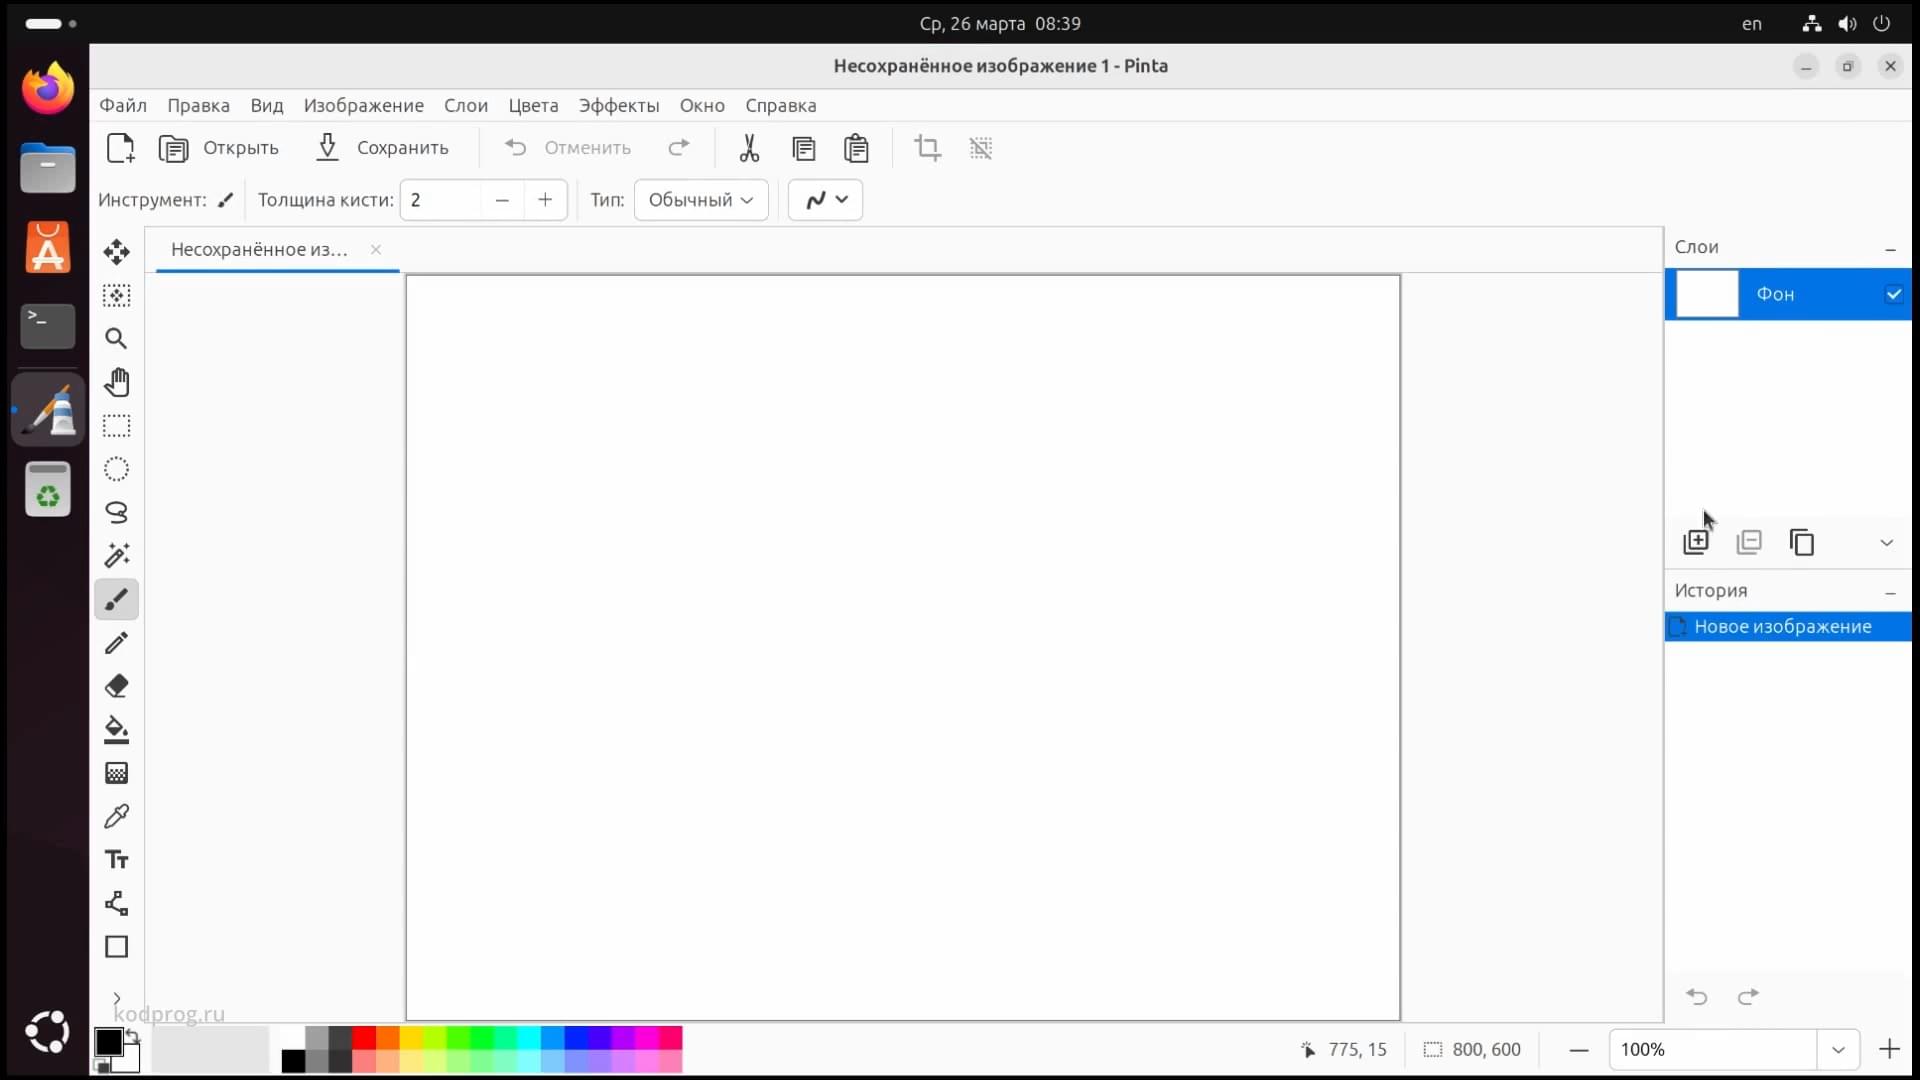Open the zoom level dropdown
The image size is (1920, 1080).
coord(1838,1049)
